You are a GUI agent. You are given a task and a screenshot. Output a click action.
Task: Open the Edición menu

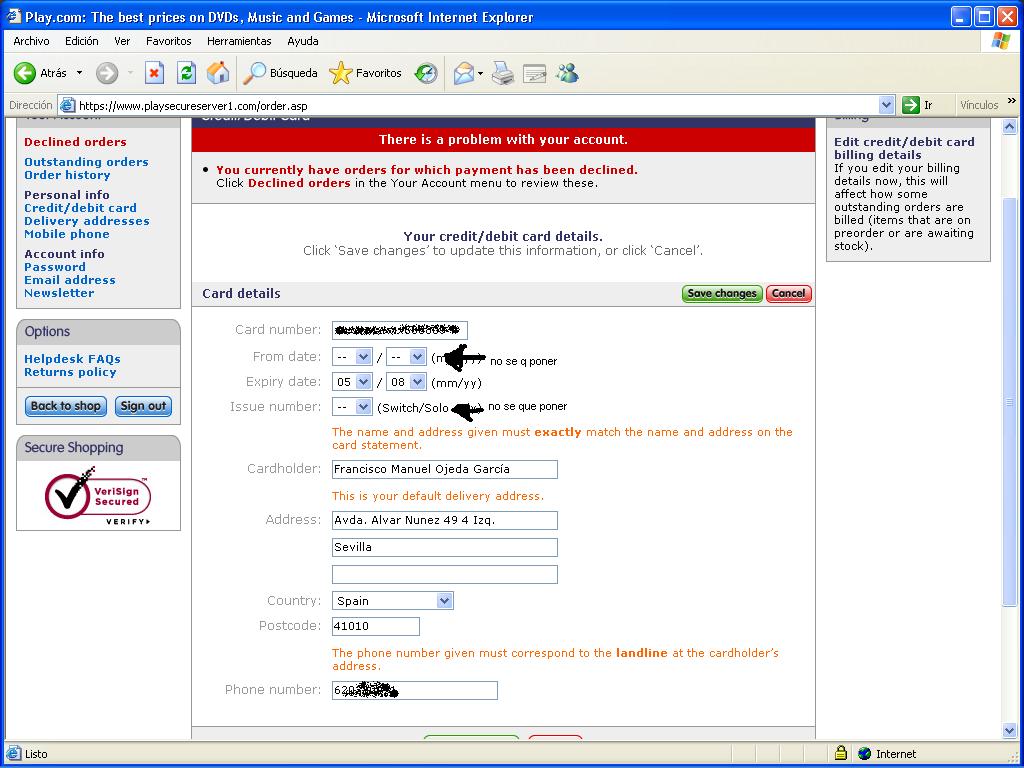[82, 40]
